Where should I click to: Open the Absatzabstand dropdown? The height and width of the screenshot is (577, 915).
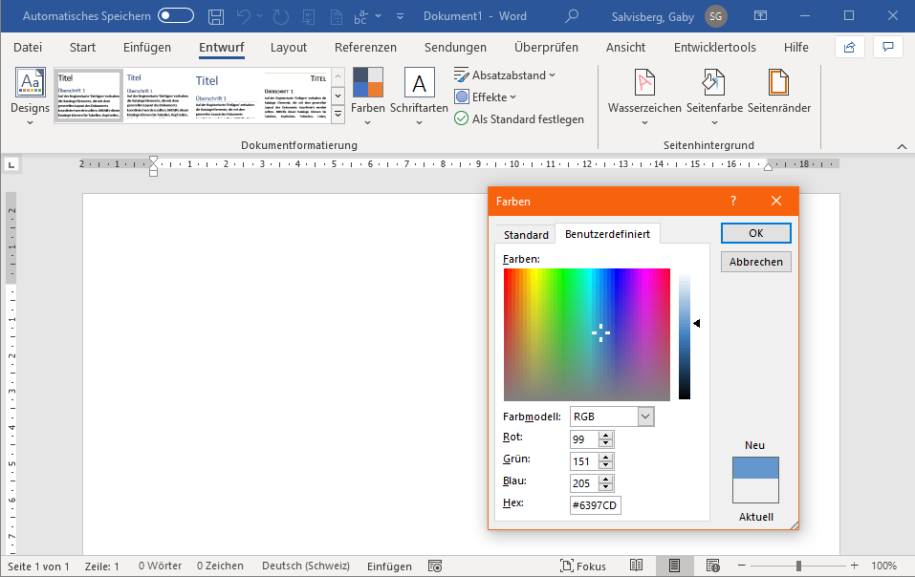pyautogui.click(x=505, y=75)
